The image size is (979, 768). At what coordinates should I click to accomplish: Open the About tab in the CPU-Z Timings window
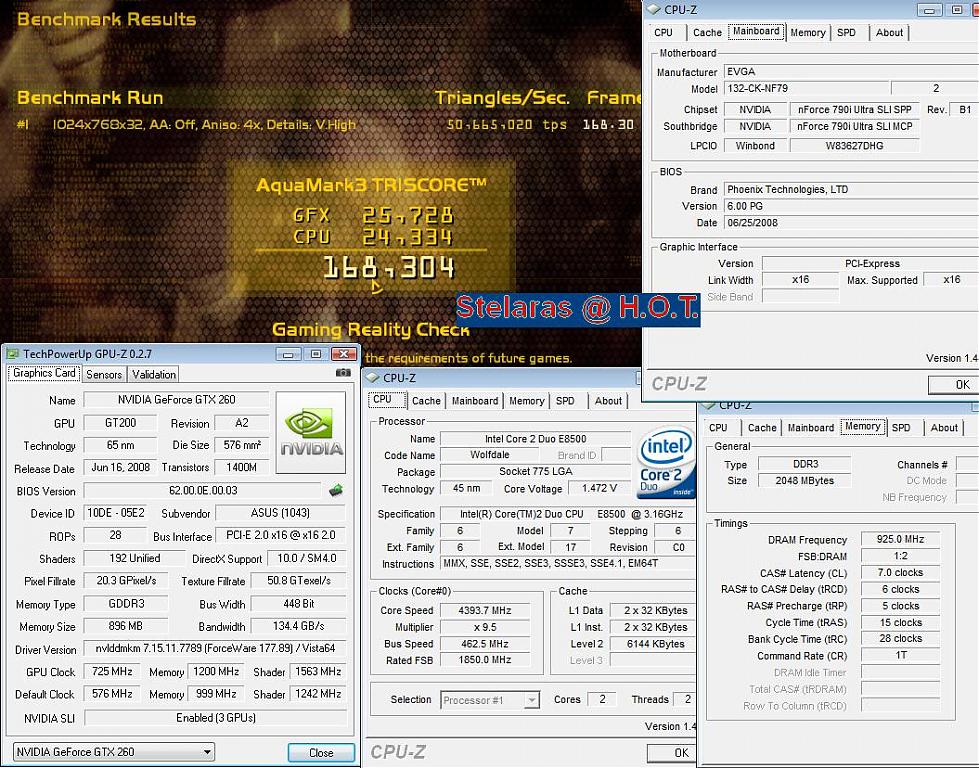944,428
